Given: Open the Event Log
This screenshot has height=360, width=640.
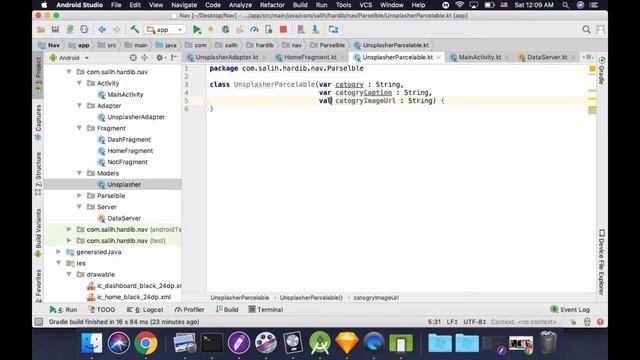Looking at the screenshot, I should coord(570,309).
